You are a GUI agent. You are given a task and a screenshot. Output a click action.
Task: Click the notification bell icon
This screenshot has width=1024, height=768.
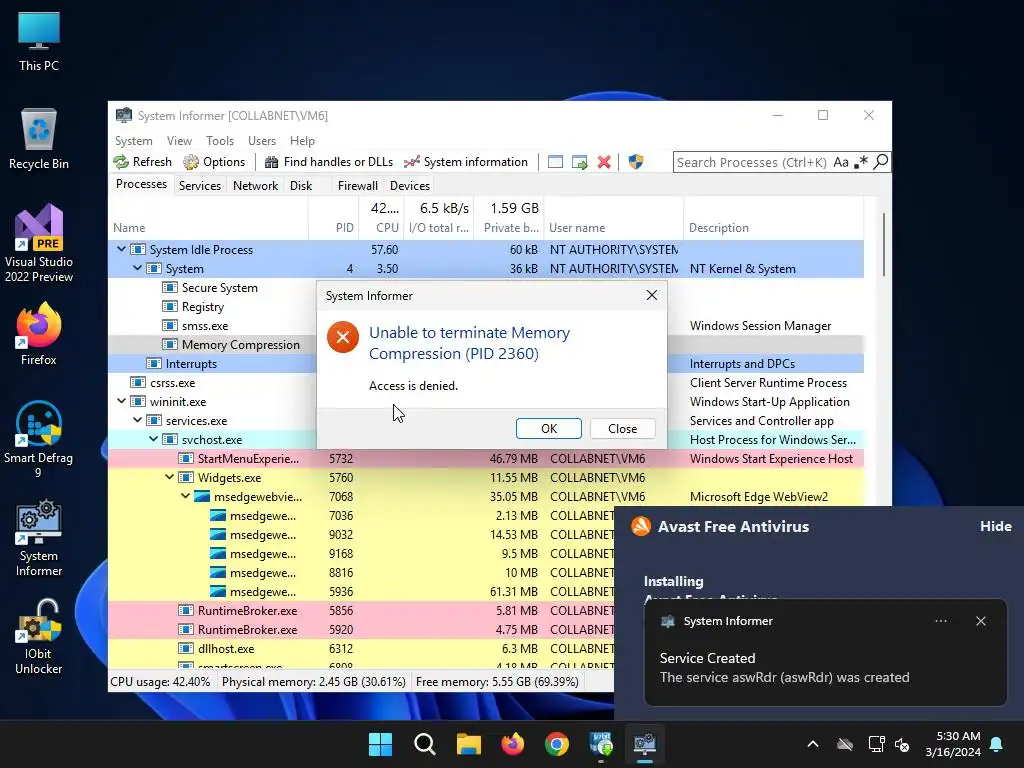click(x=997, y=744)
